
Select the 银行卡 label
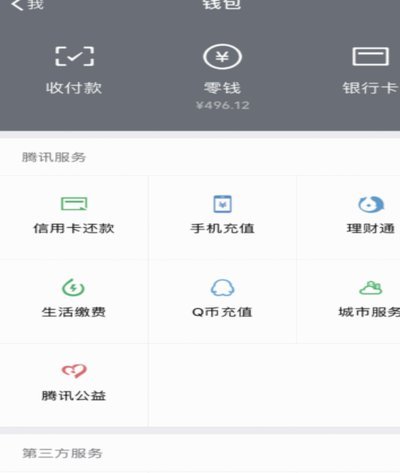pyautogui.click(x=370, y=88)
